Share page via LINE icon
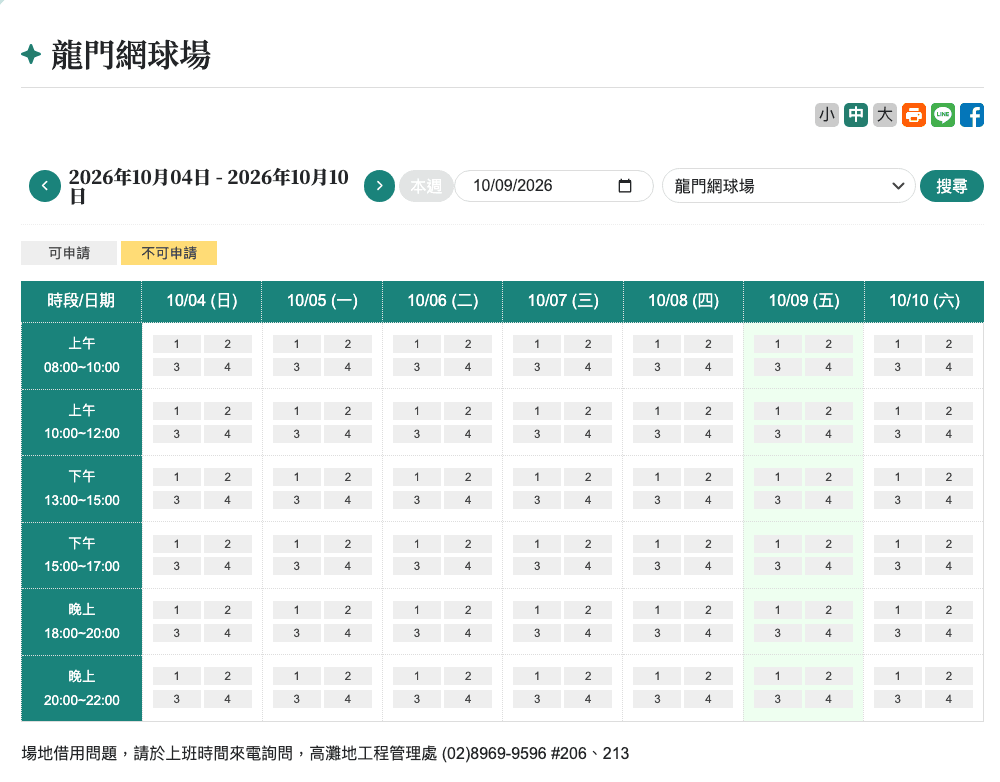1000x782 pixels. point(943,115)
